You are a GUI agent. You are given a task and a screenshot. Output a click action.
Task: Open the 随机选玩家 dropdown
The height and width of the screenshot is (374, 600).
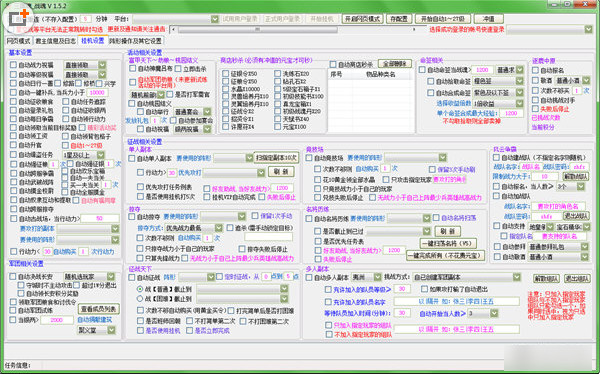[x=89, y=276]
